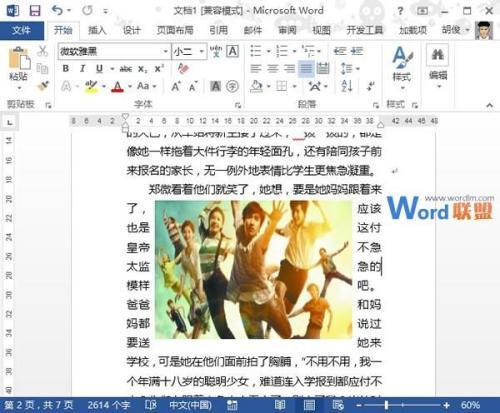Click the Grow Font icon
Screen dimensions: 500x413
pyautogui.click(x=176, y=86)
